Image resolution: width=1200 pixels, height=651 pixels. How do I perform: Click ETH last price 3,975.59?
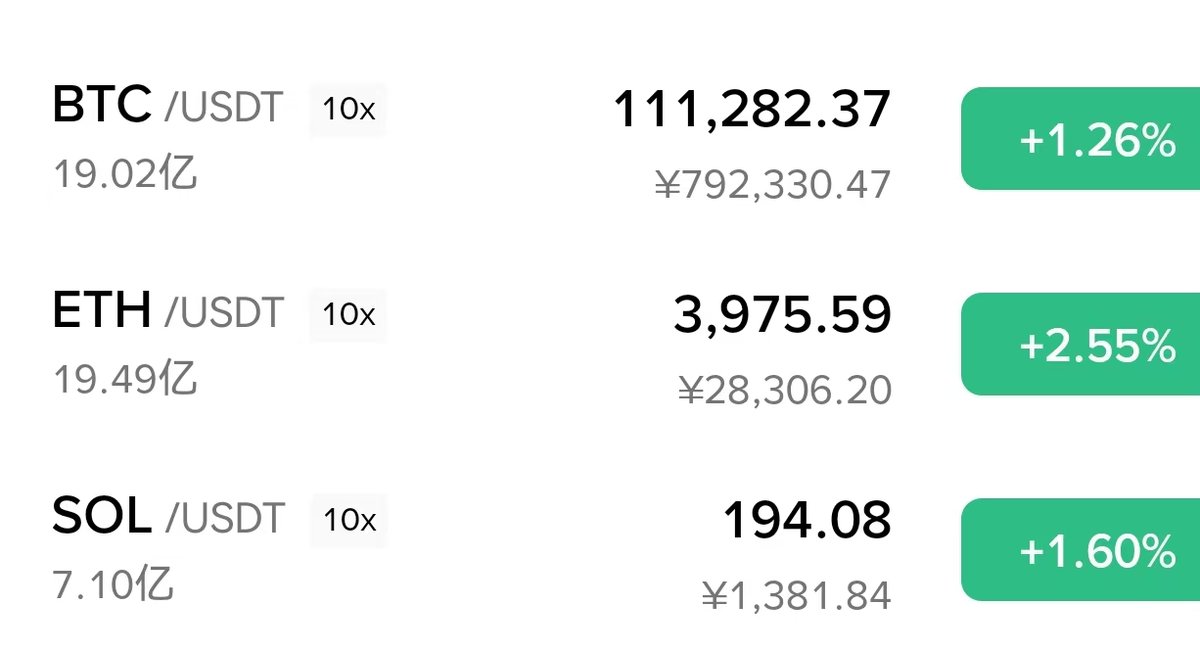click(x=781, y=314)
